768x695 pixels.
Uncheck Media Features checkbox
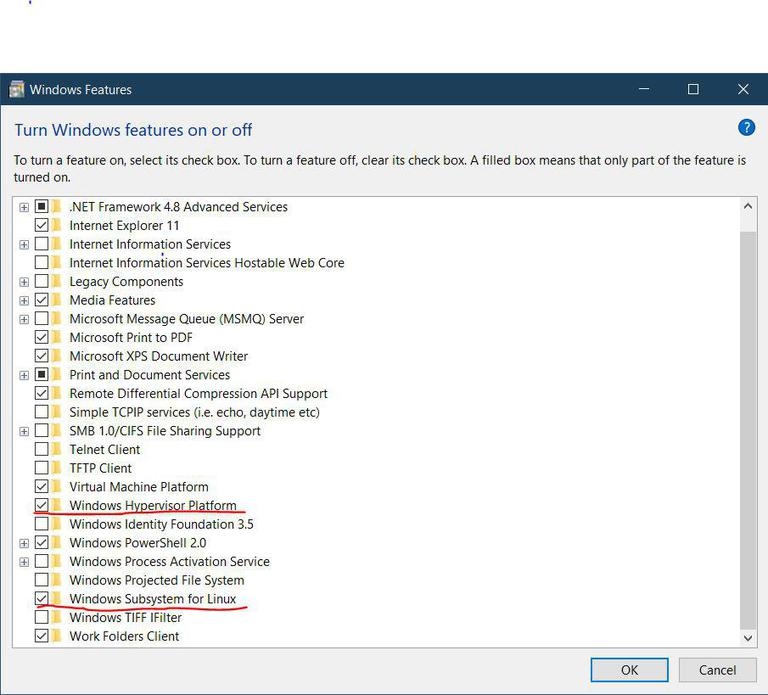[x=42, y=300]
